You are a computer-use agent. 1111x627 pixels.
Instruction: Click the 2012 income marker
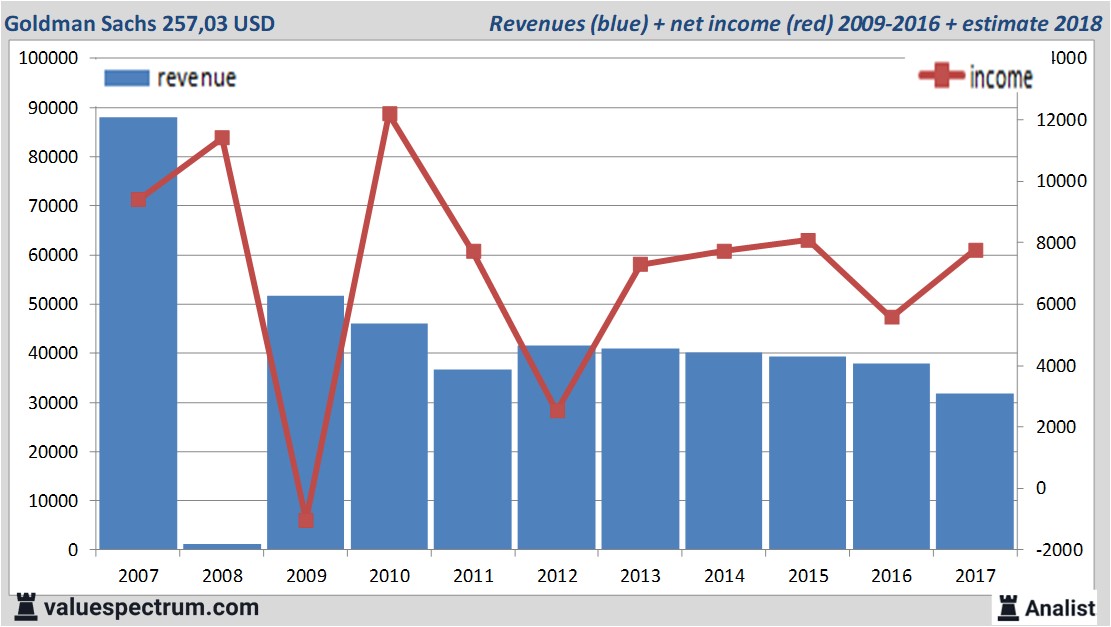click(x=557, y=410)
